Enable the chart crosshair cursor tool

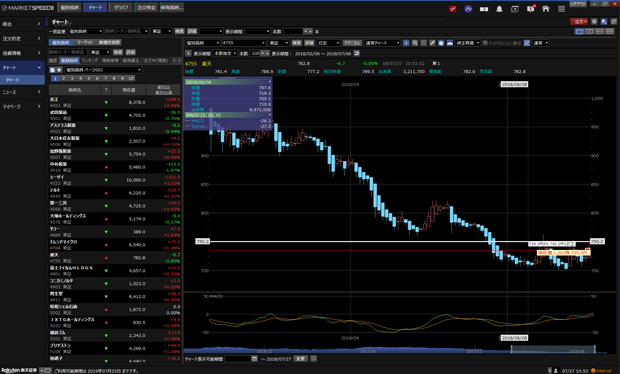(406, 43)
